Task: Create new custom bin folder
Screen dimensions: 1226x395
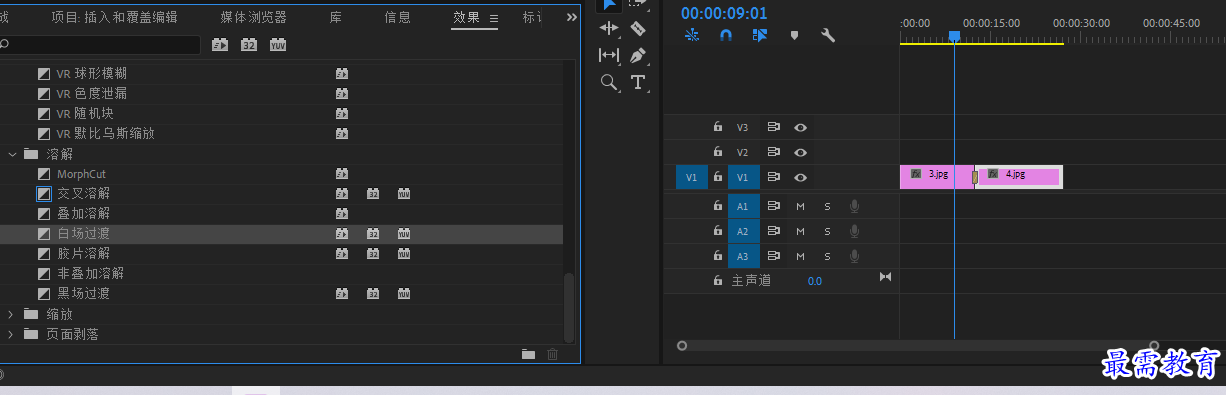Action: tap(528, 354)
